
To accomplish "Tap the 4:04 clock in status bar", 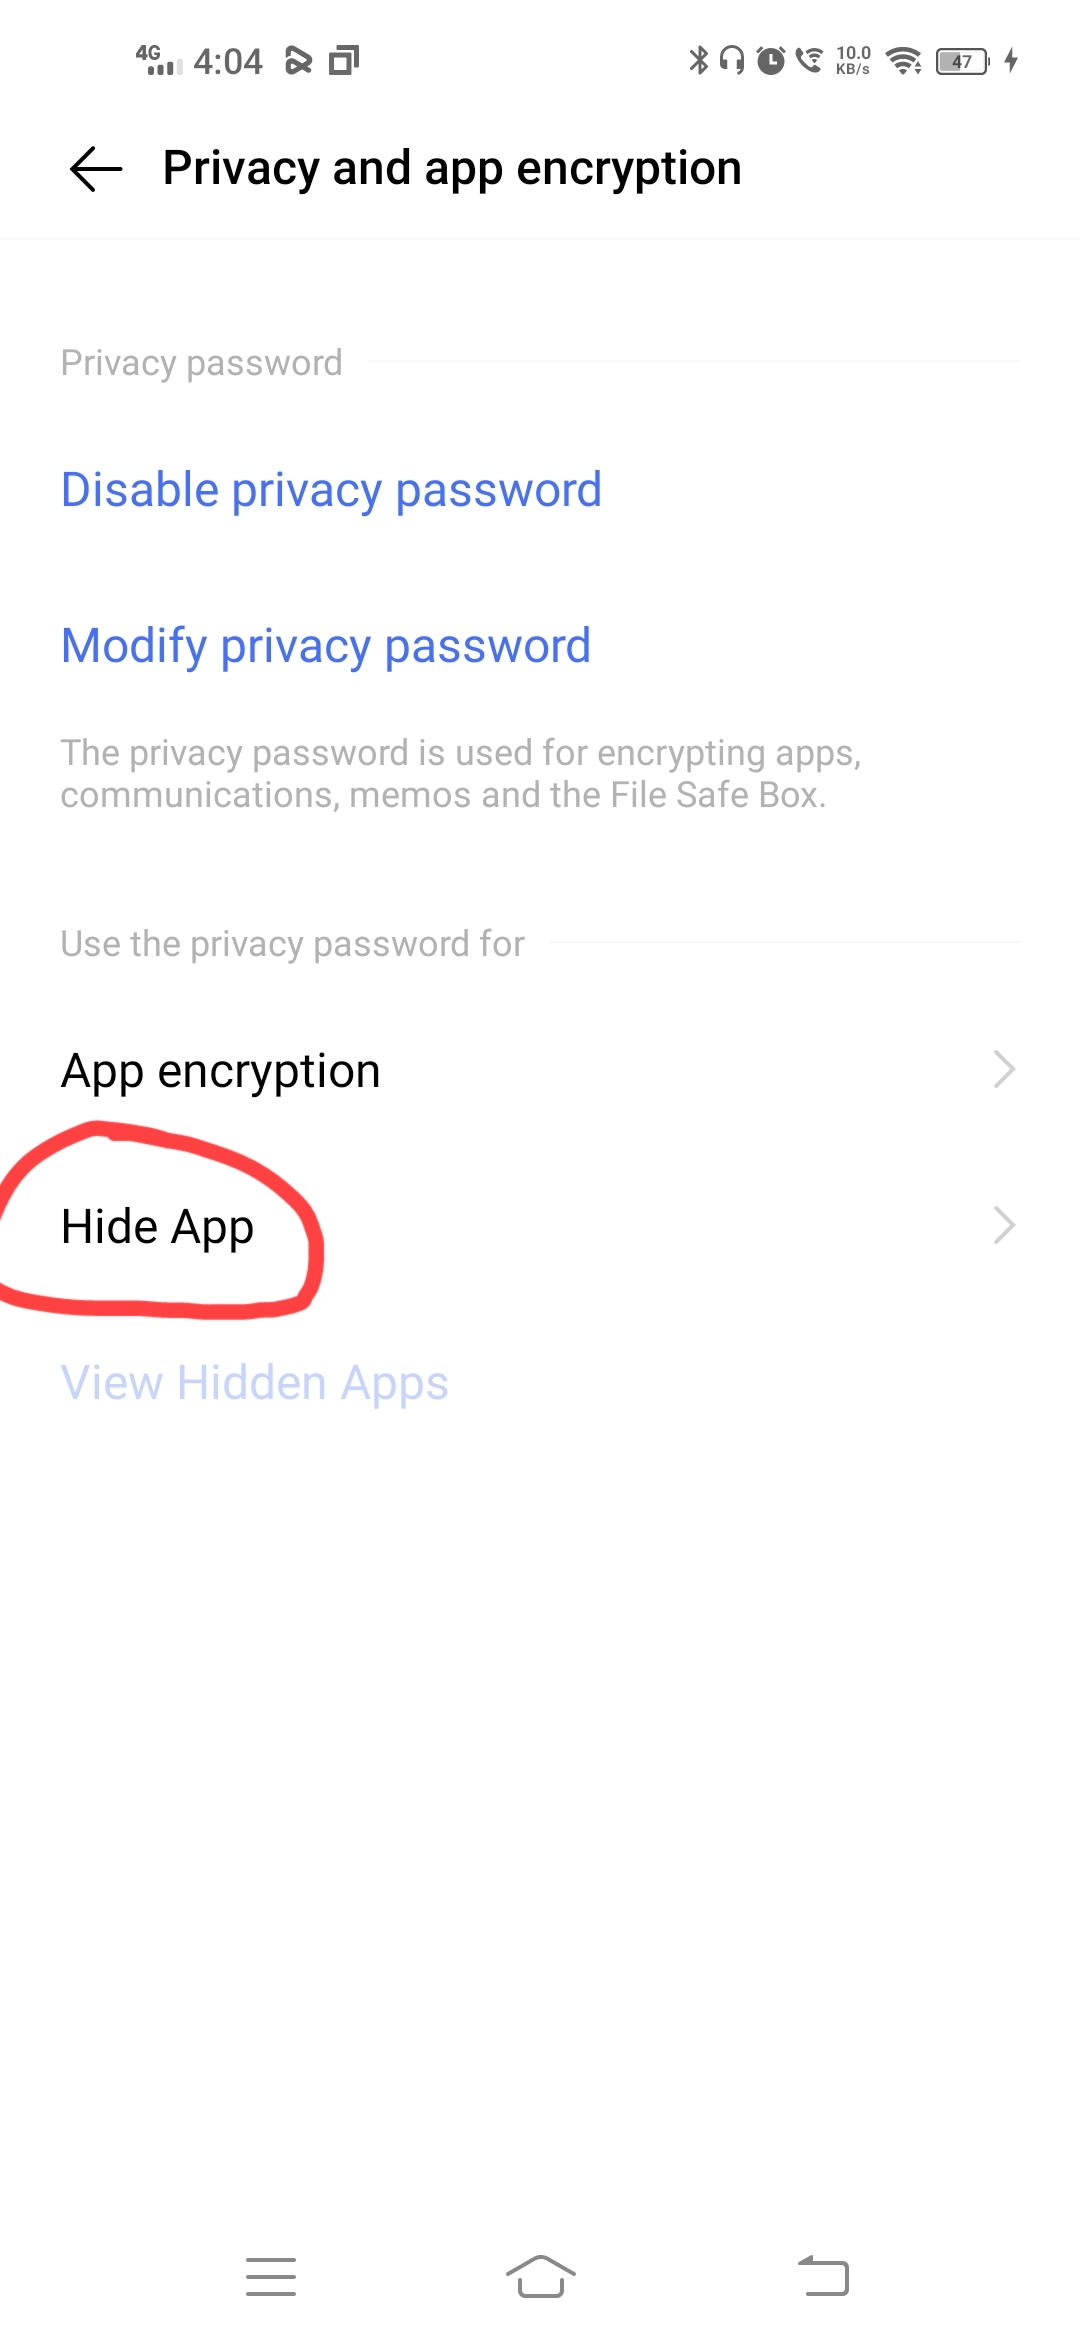I will click(228, 61).
